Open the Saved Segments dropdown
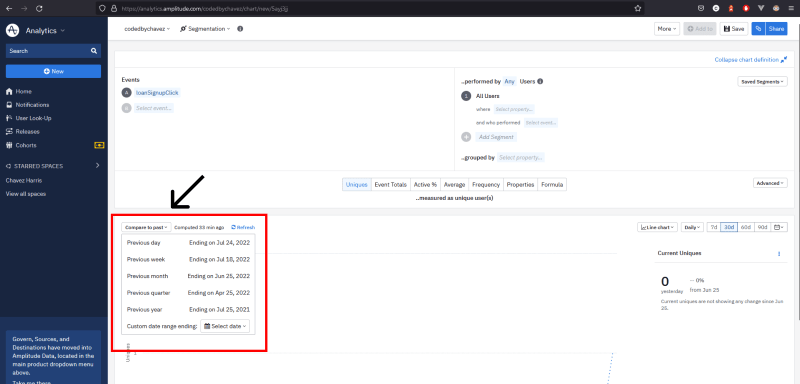This screenshot has height=384, width=800. coord(762,82)
